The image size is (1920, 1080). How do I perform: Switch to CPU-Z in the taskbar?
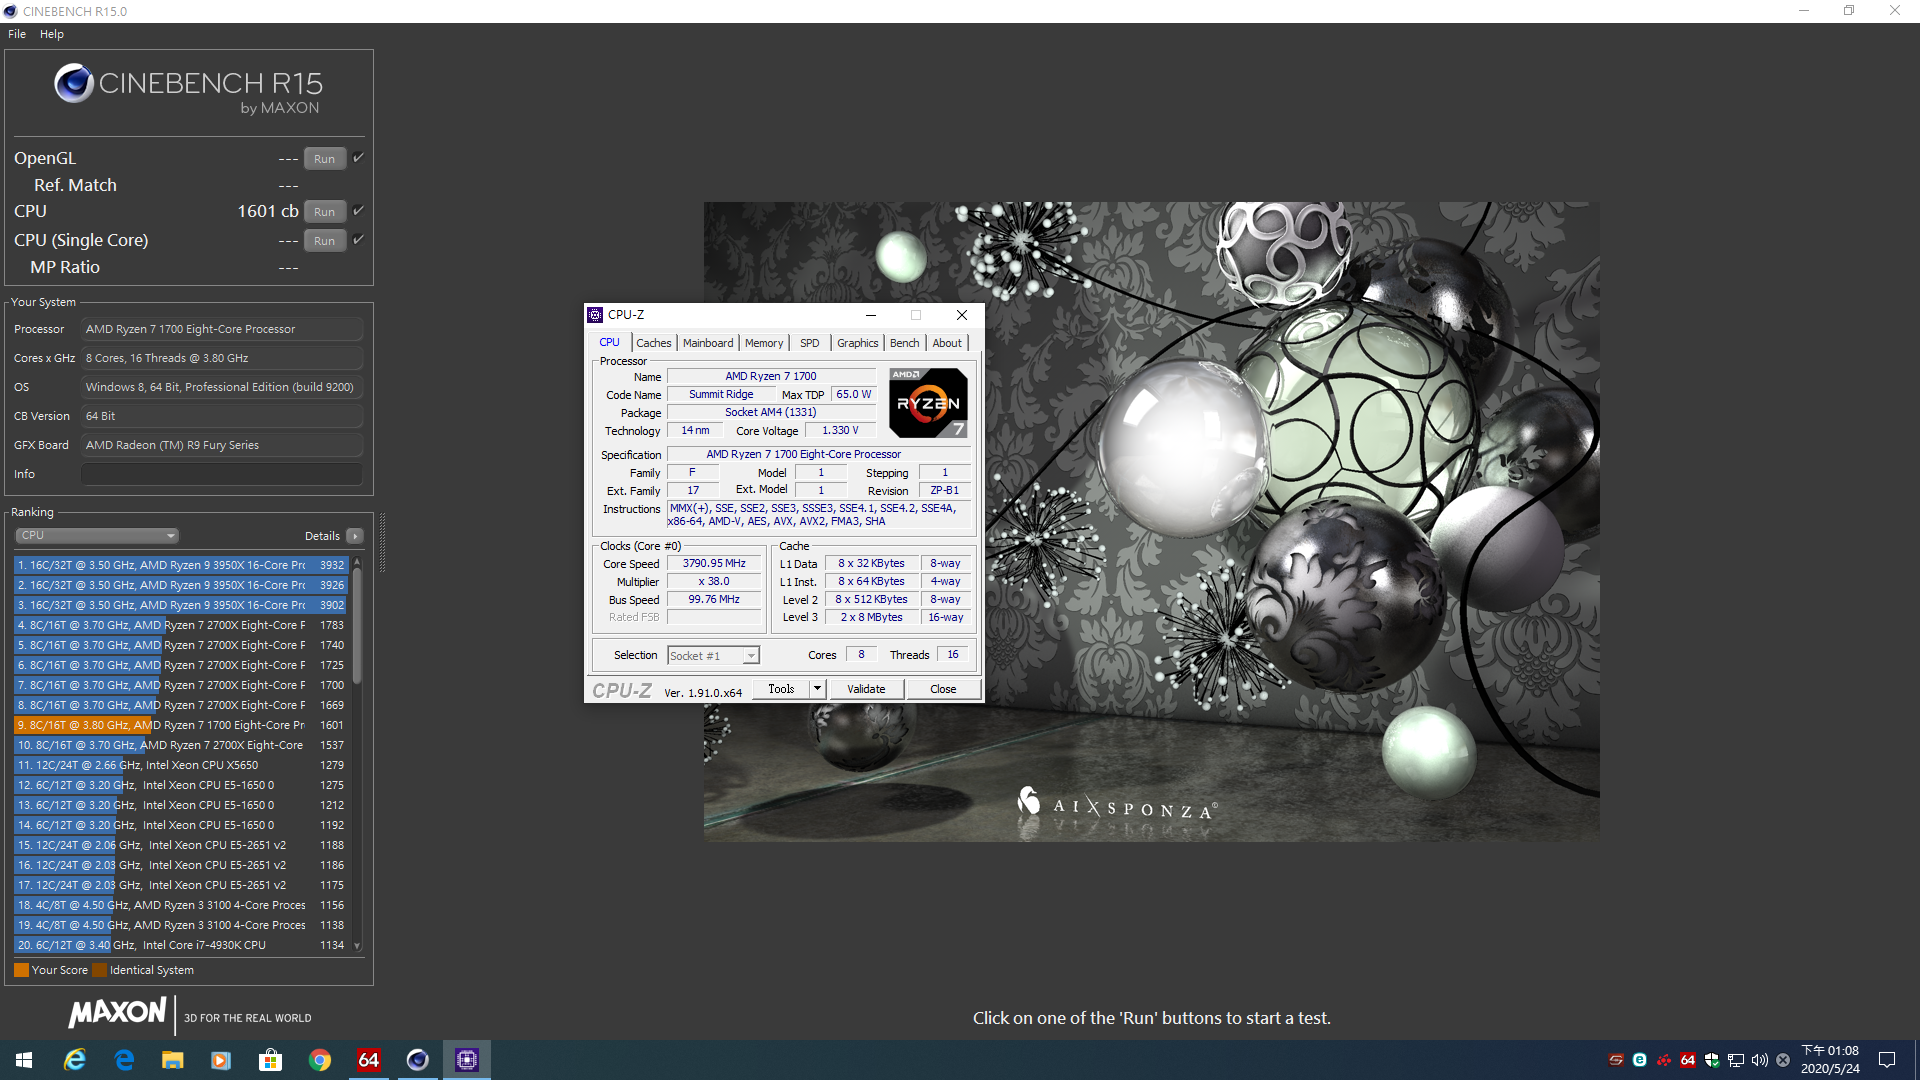pos(466,1060)
